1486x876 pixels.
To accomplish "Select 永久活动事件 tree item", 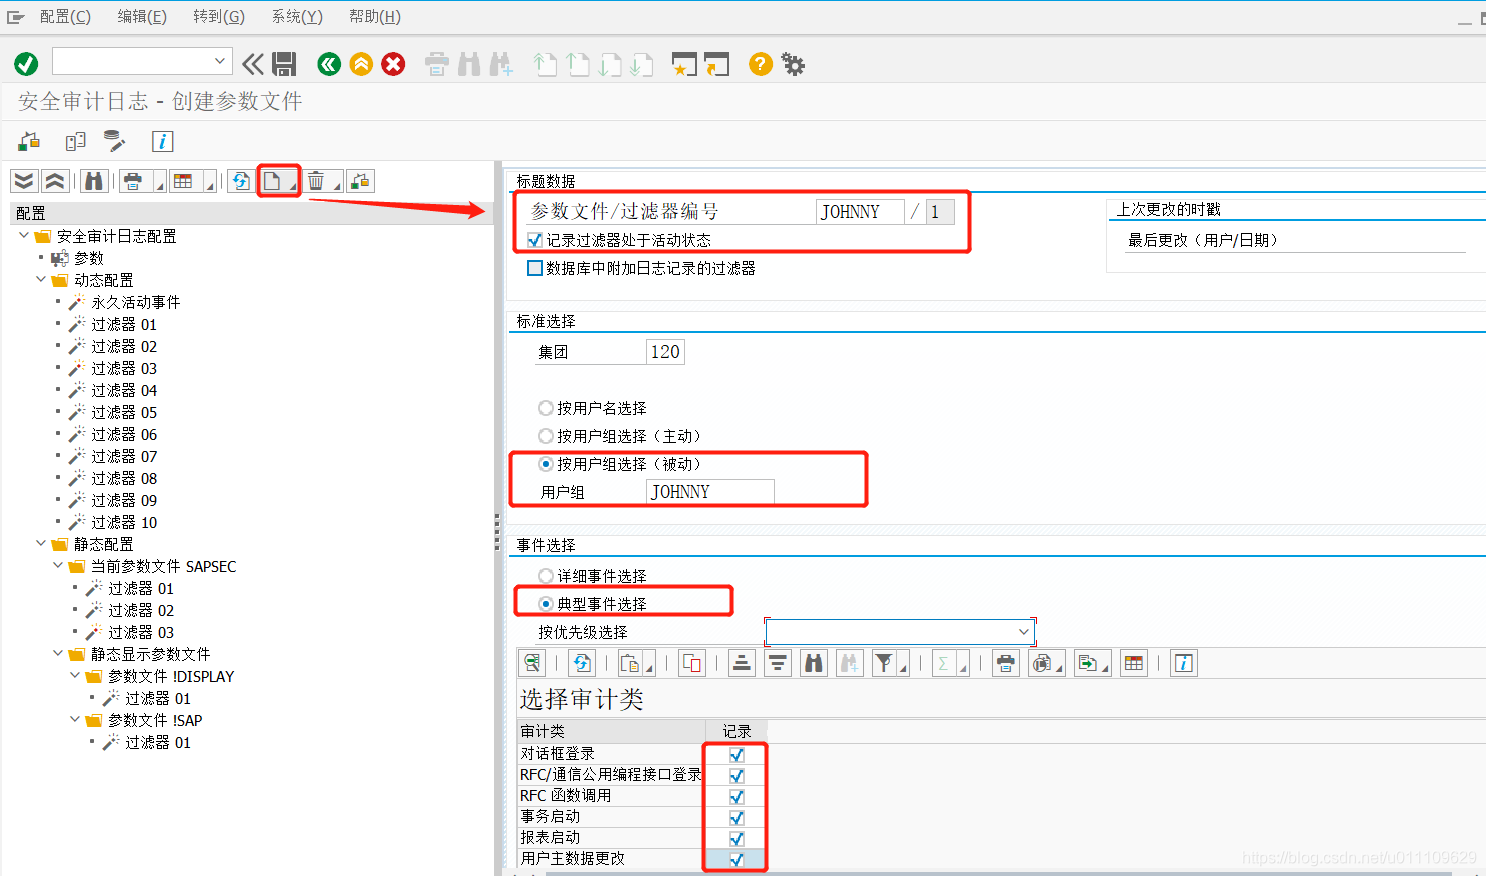I will (136, 302).
